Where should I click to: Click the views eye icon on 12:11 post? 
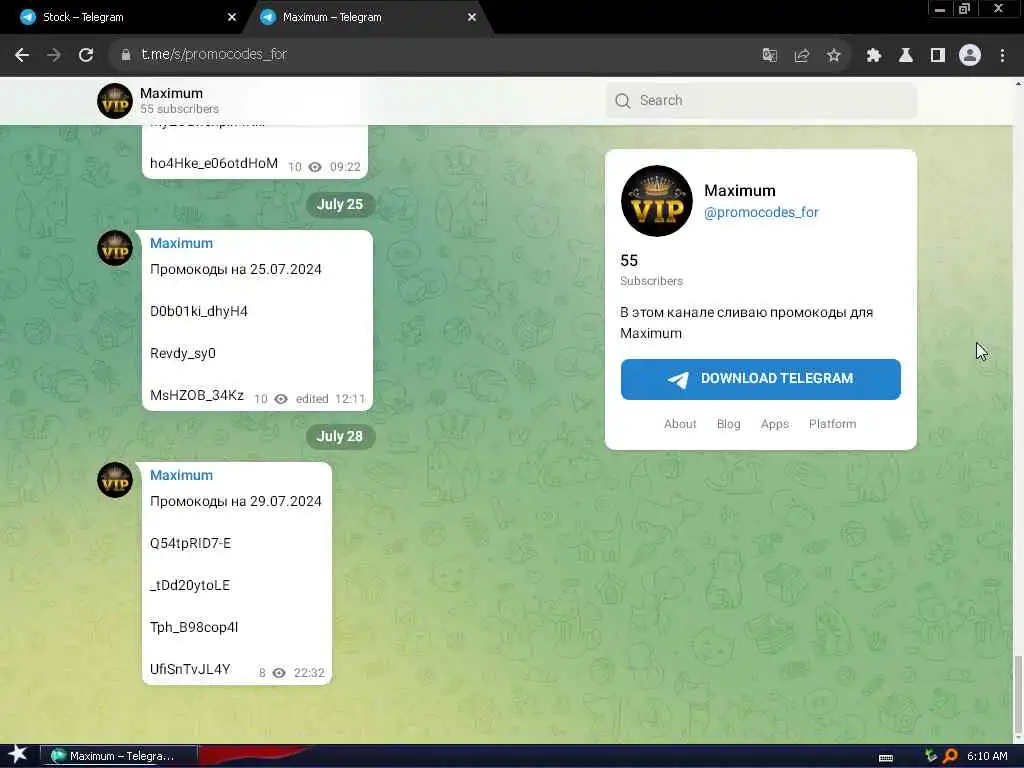[x=281, y=399]
